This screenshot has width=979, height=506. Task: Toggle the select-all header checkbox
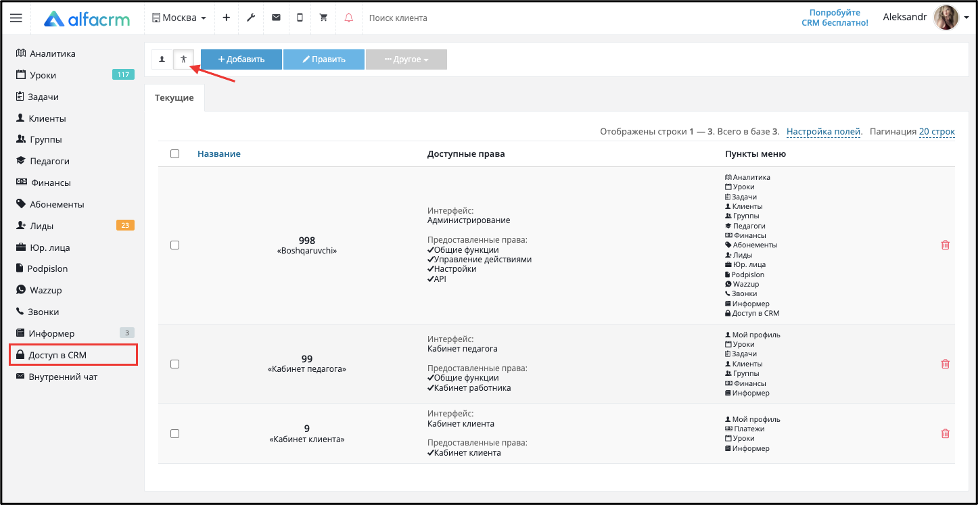(x=175, y=154)
